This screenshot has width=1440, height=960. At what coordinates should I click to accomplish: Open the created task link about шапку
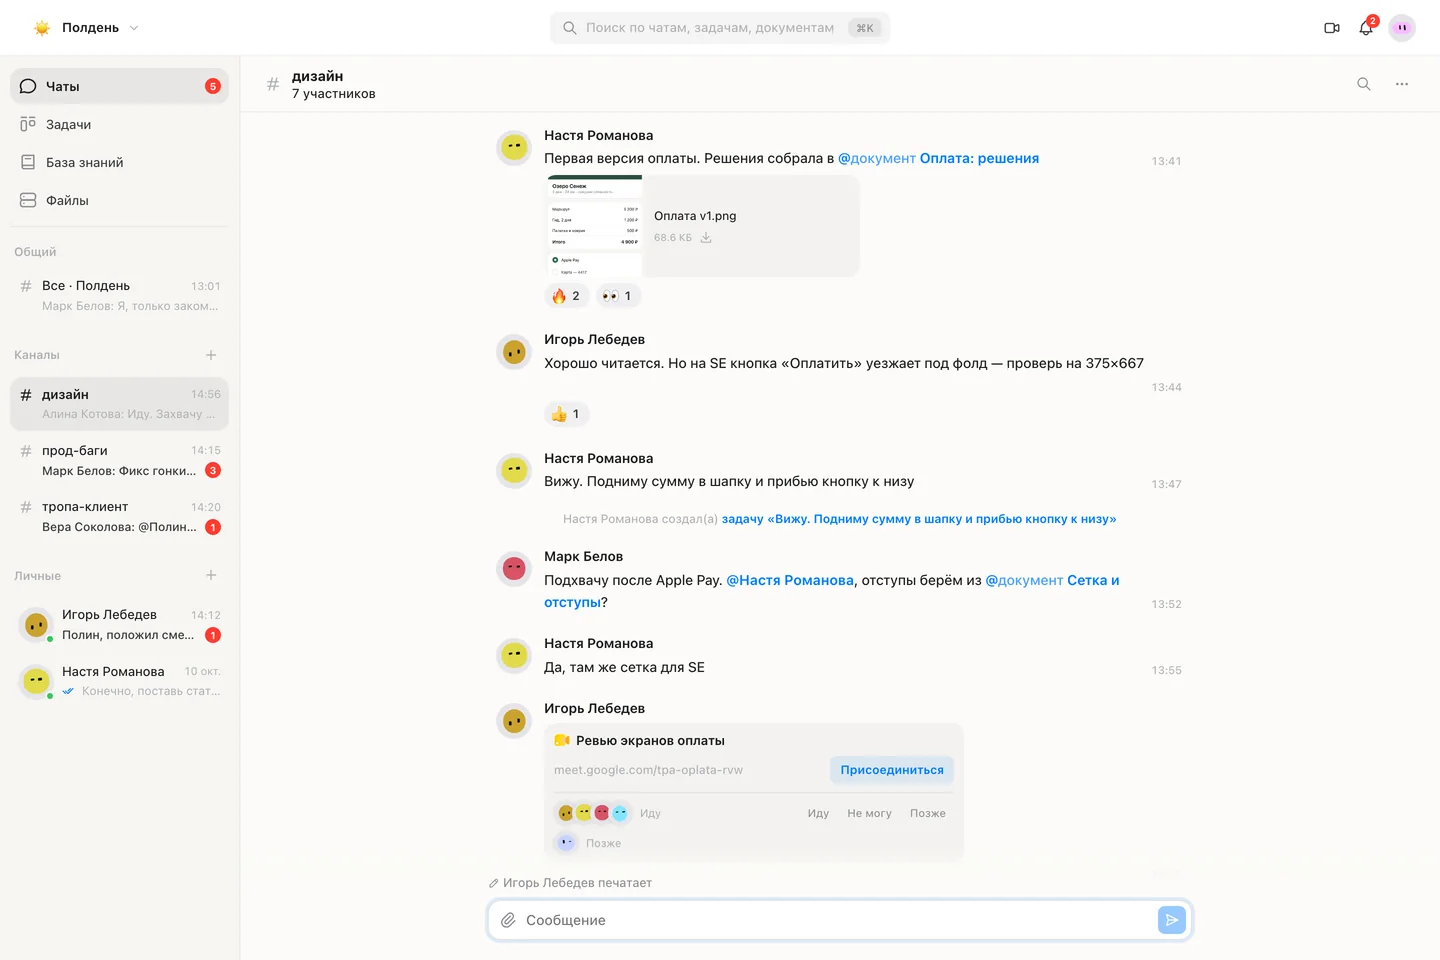tap(919, 519)
